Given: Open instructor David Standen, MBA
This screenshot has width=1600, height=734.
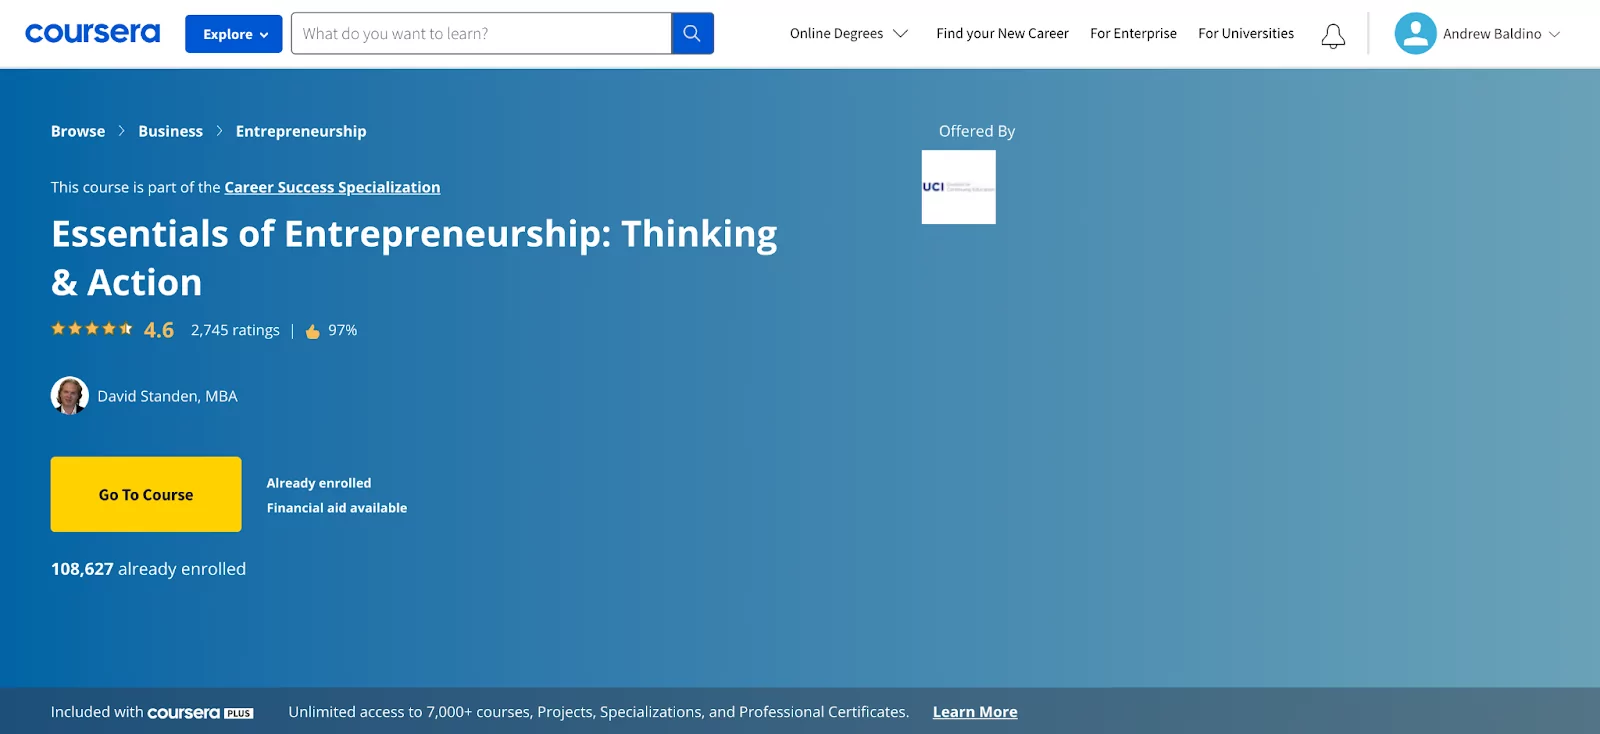Looking at the screenshot, I should point(167,396).
